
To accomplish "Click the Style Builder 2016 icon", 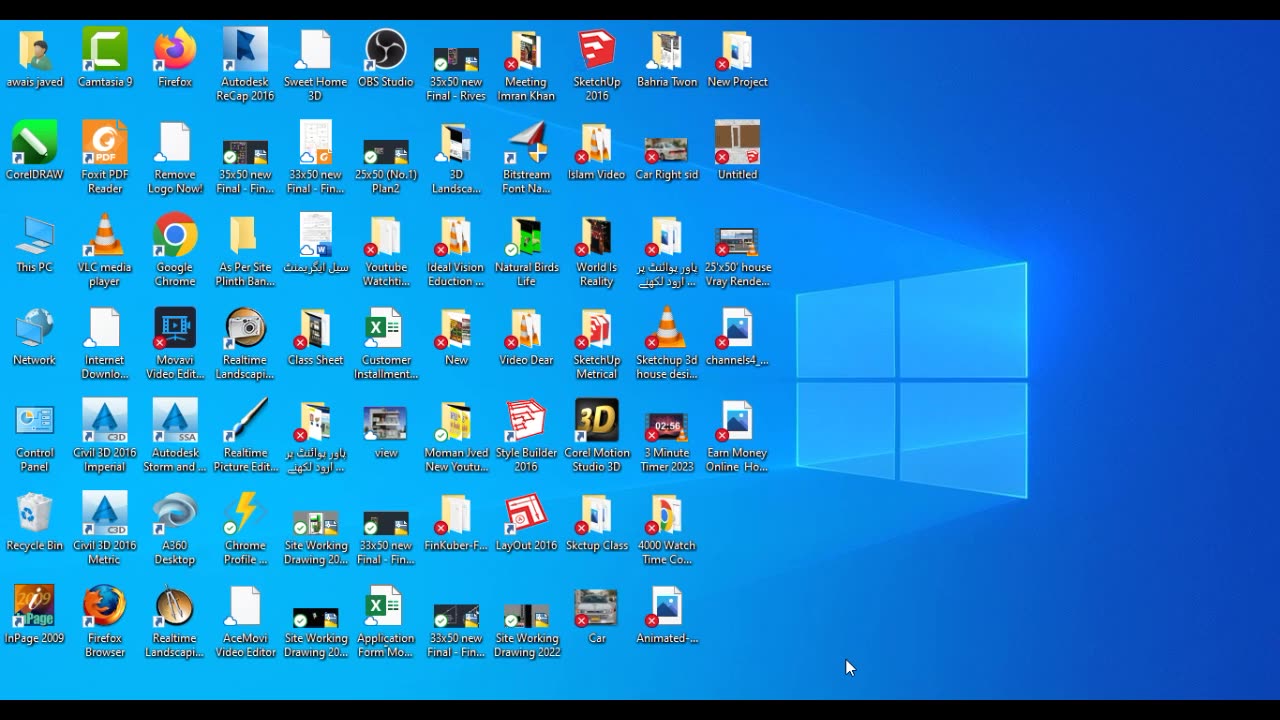I will point(526,421).
